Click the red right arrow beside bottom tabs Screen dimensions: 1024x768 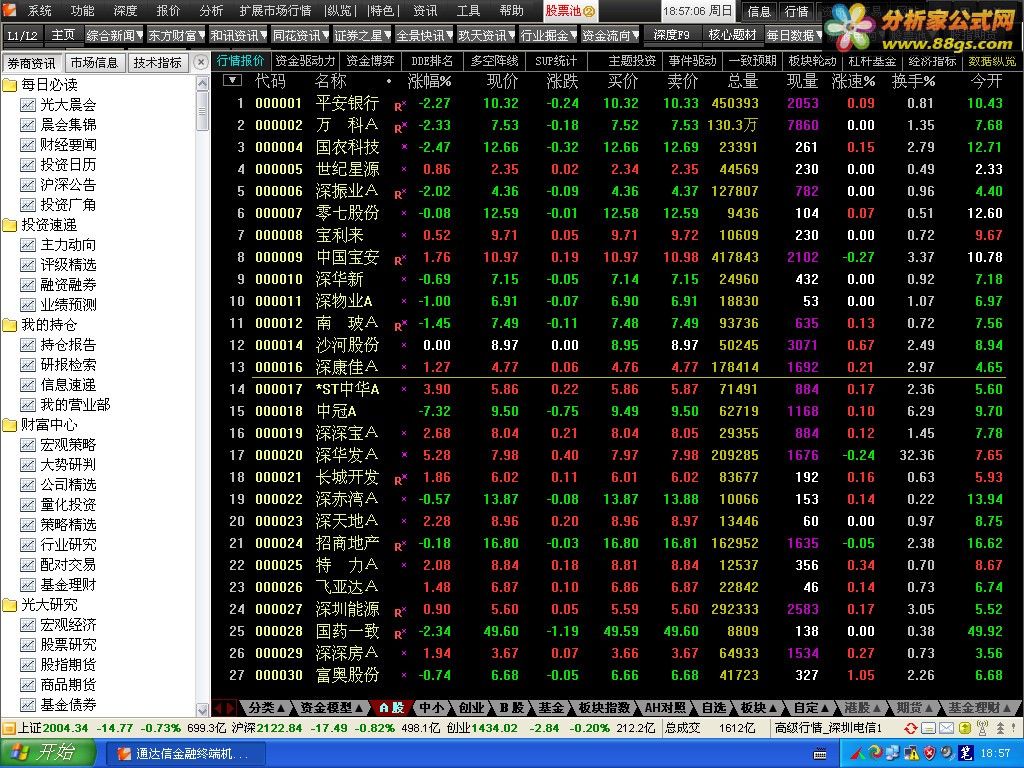pos(230,707)
